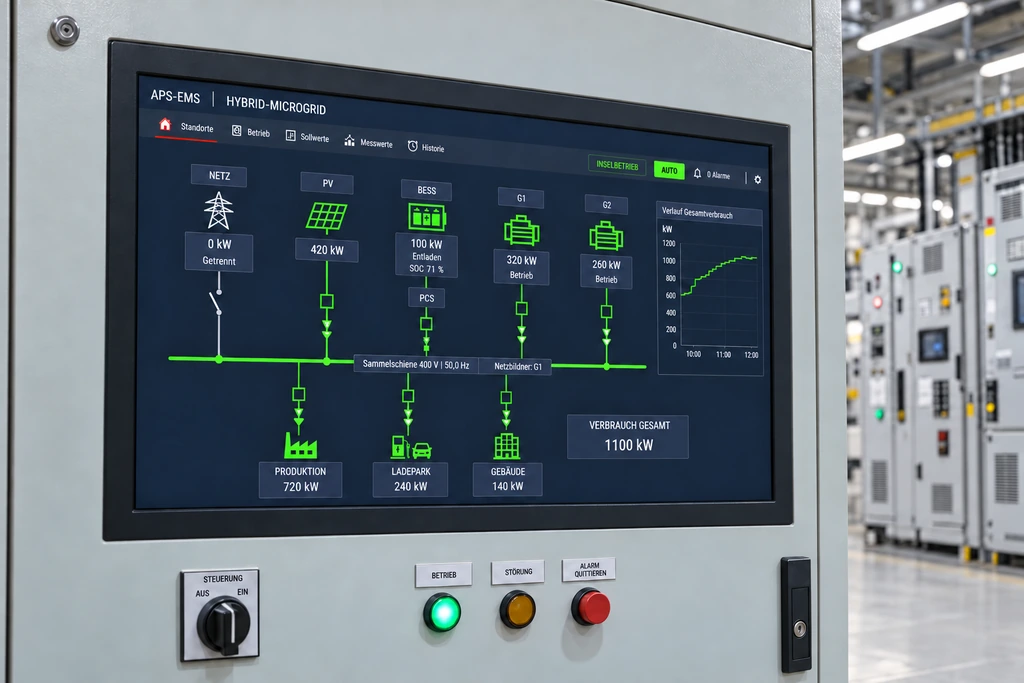Image resolution: width=1024 pixels, height=683 pixels.
Task: Open the PRODUKTION 720 kW box
Action: click(x=300, y=479)
